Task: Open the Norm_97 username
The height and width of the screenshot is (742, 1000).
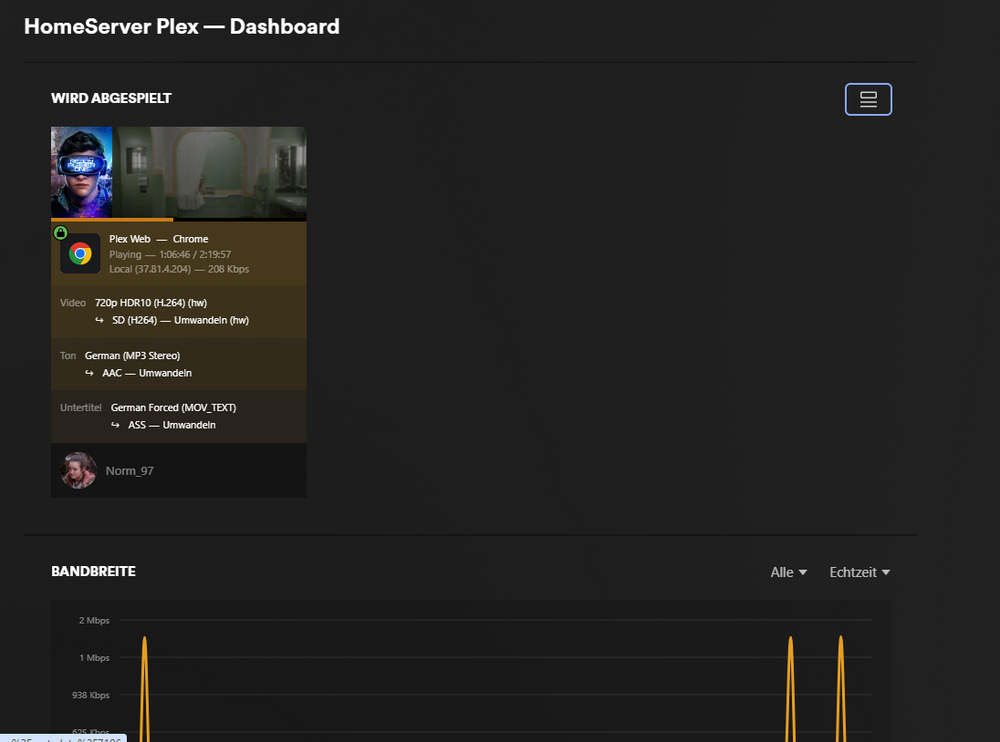Action: [x=129, y=471]
